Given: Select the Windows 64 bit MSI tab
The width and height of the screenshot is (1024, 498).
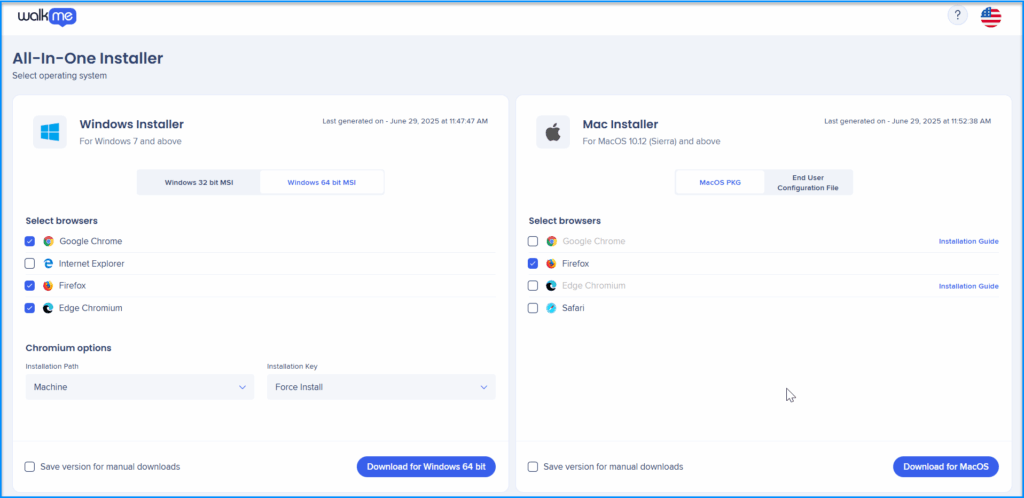Looking at the screenshot, I should tap(322, 183).
